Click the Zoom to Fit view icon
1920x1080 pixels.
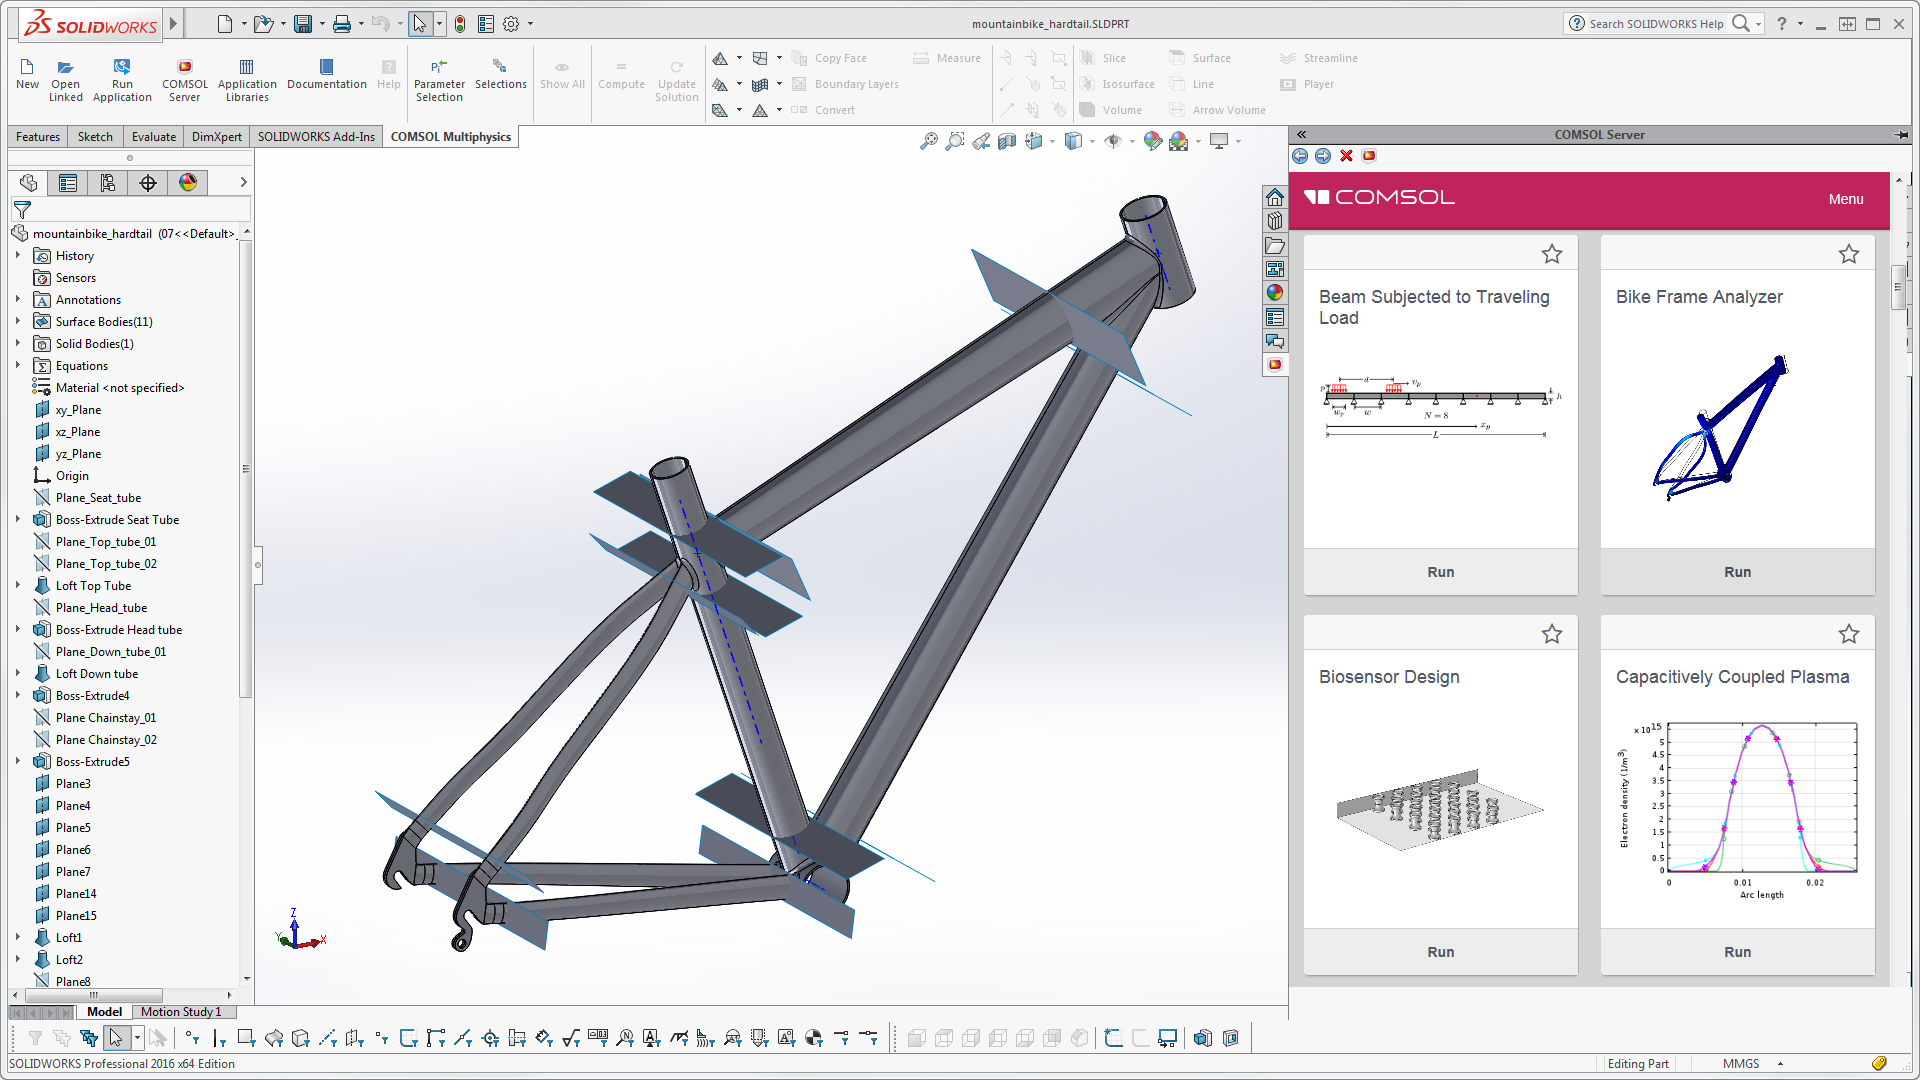tap(929, 141)
